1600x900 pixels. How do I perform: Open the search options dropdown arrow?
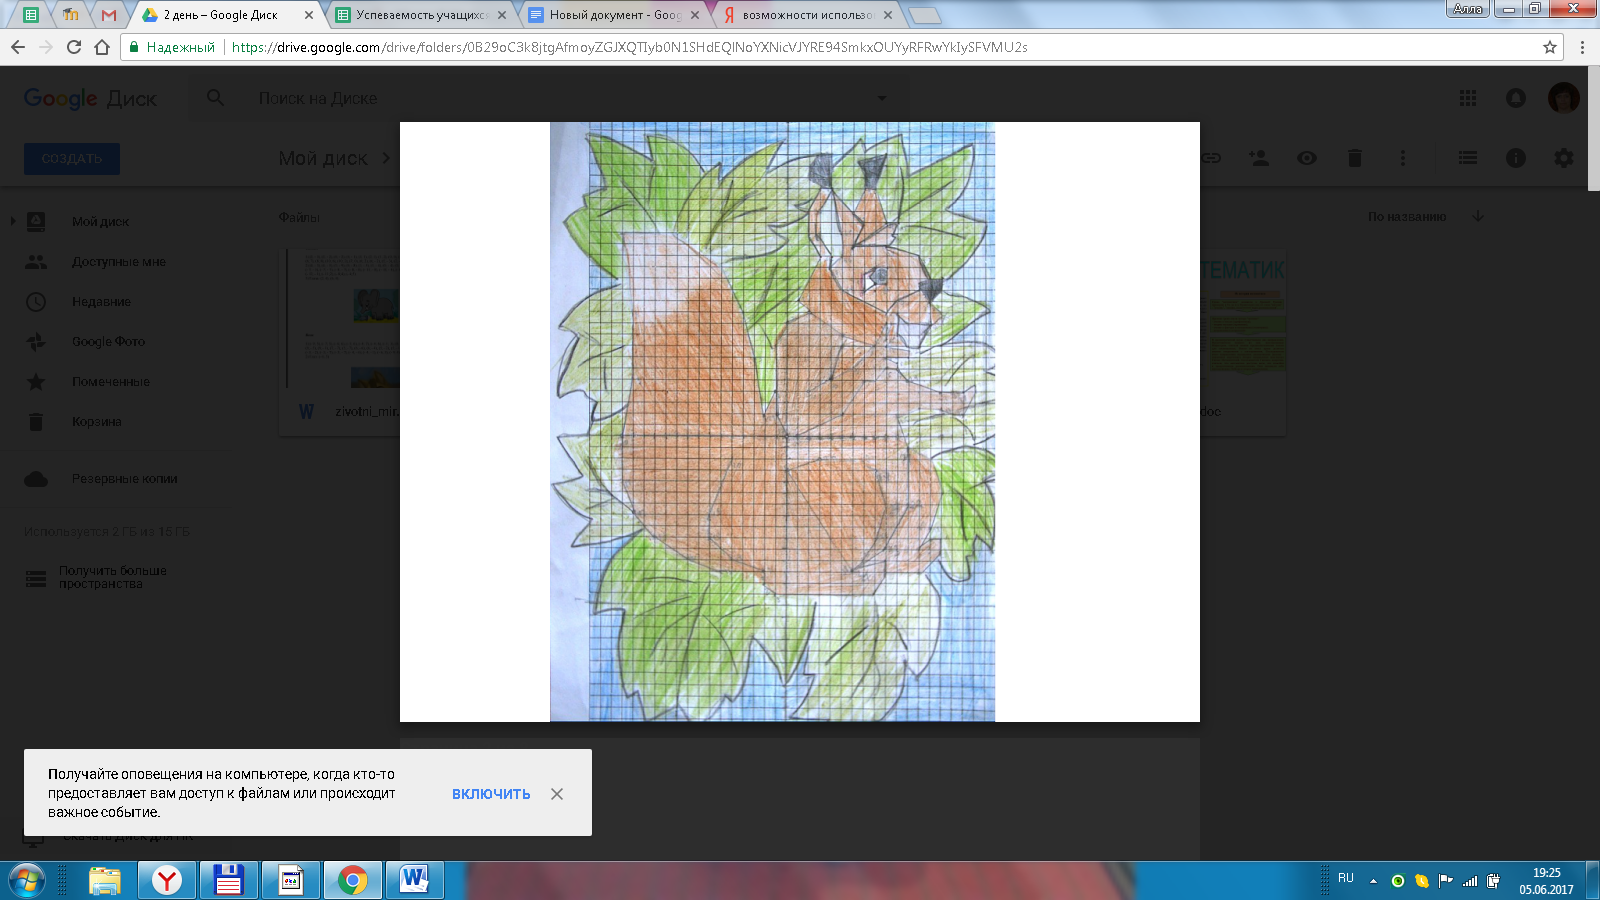point(881,98)
